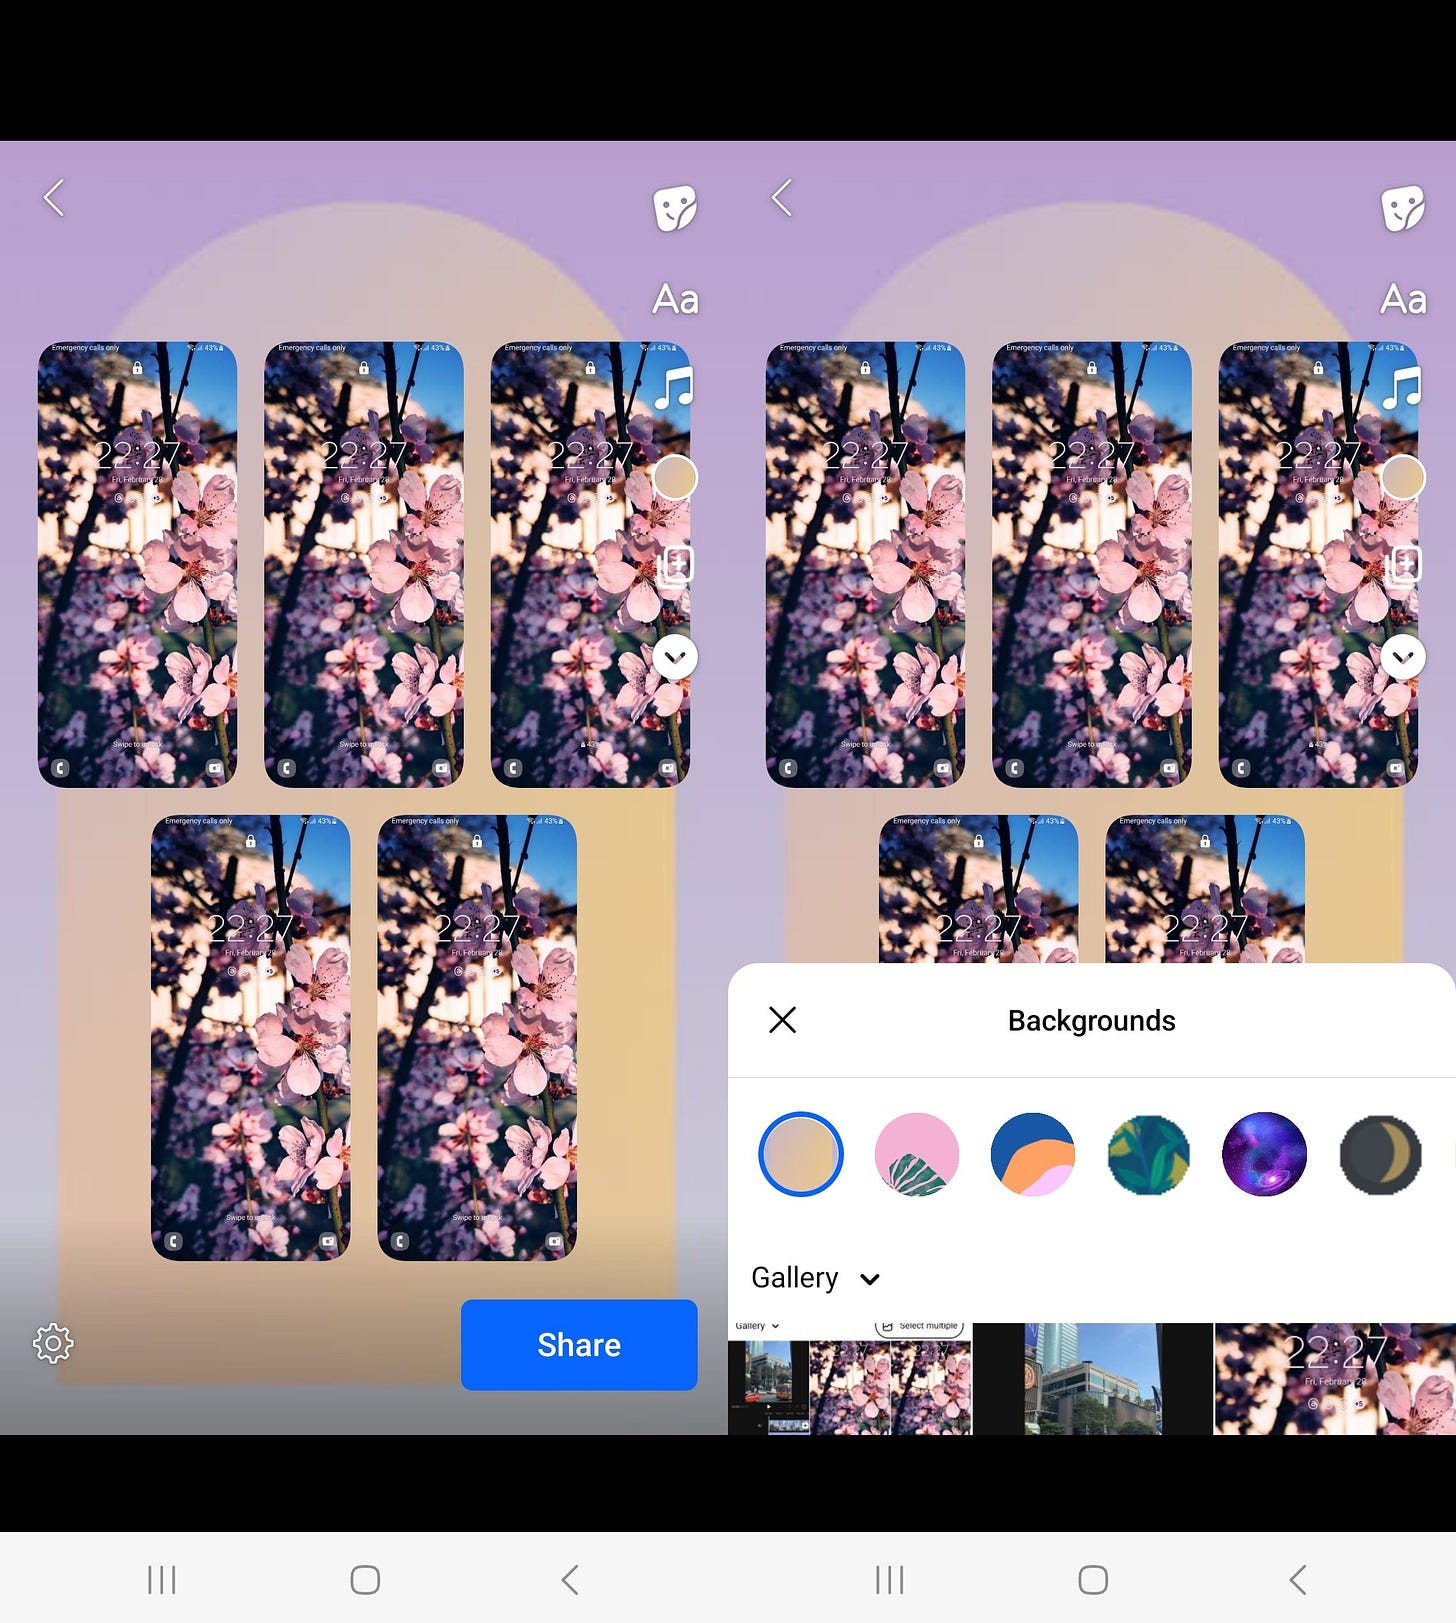Close the Backgrounds panel
Screen dimensions: 1456x1623
[782, 1020]
